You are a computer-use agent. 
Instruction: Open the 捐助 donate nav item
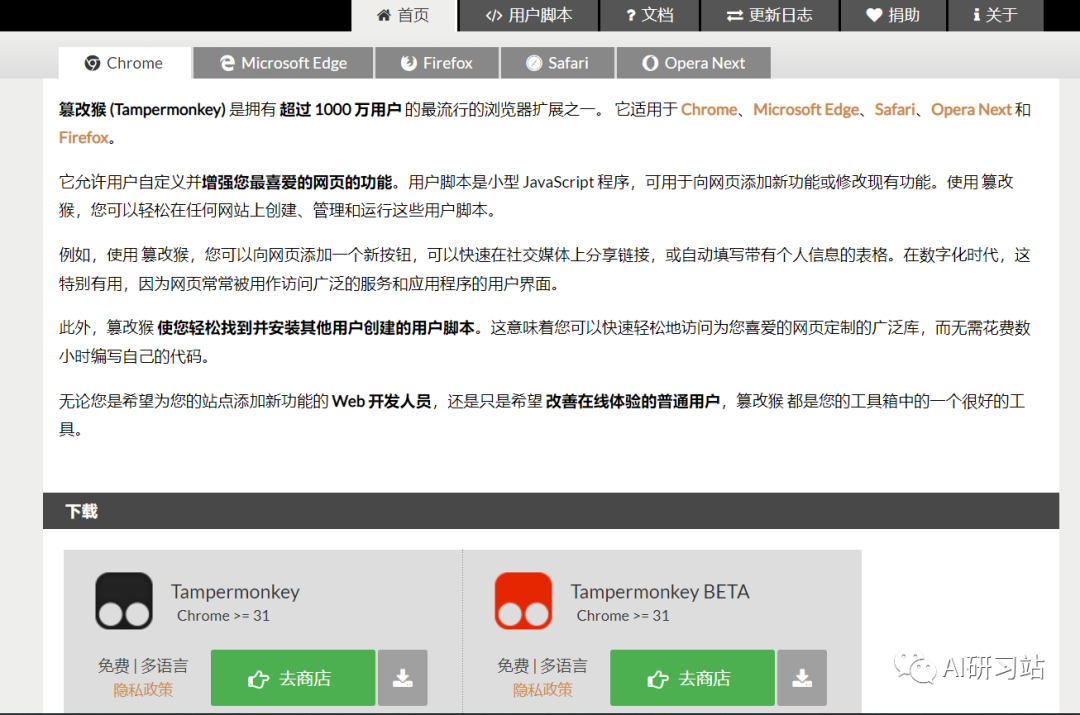point(893,15)
